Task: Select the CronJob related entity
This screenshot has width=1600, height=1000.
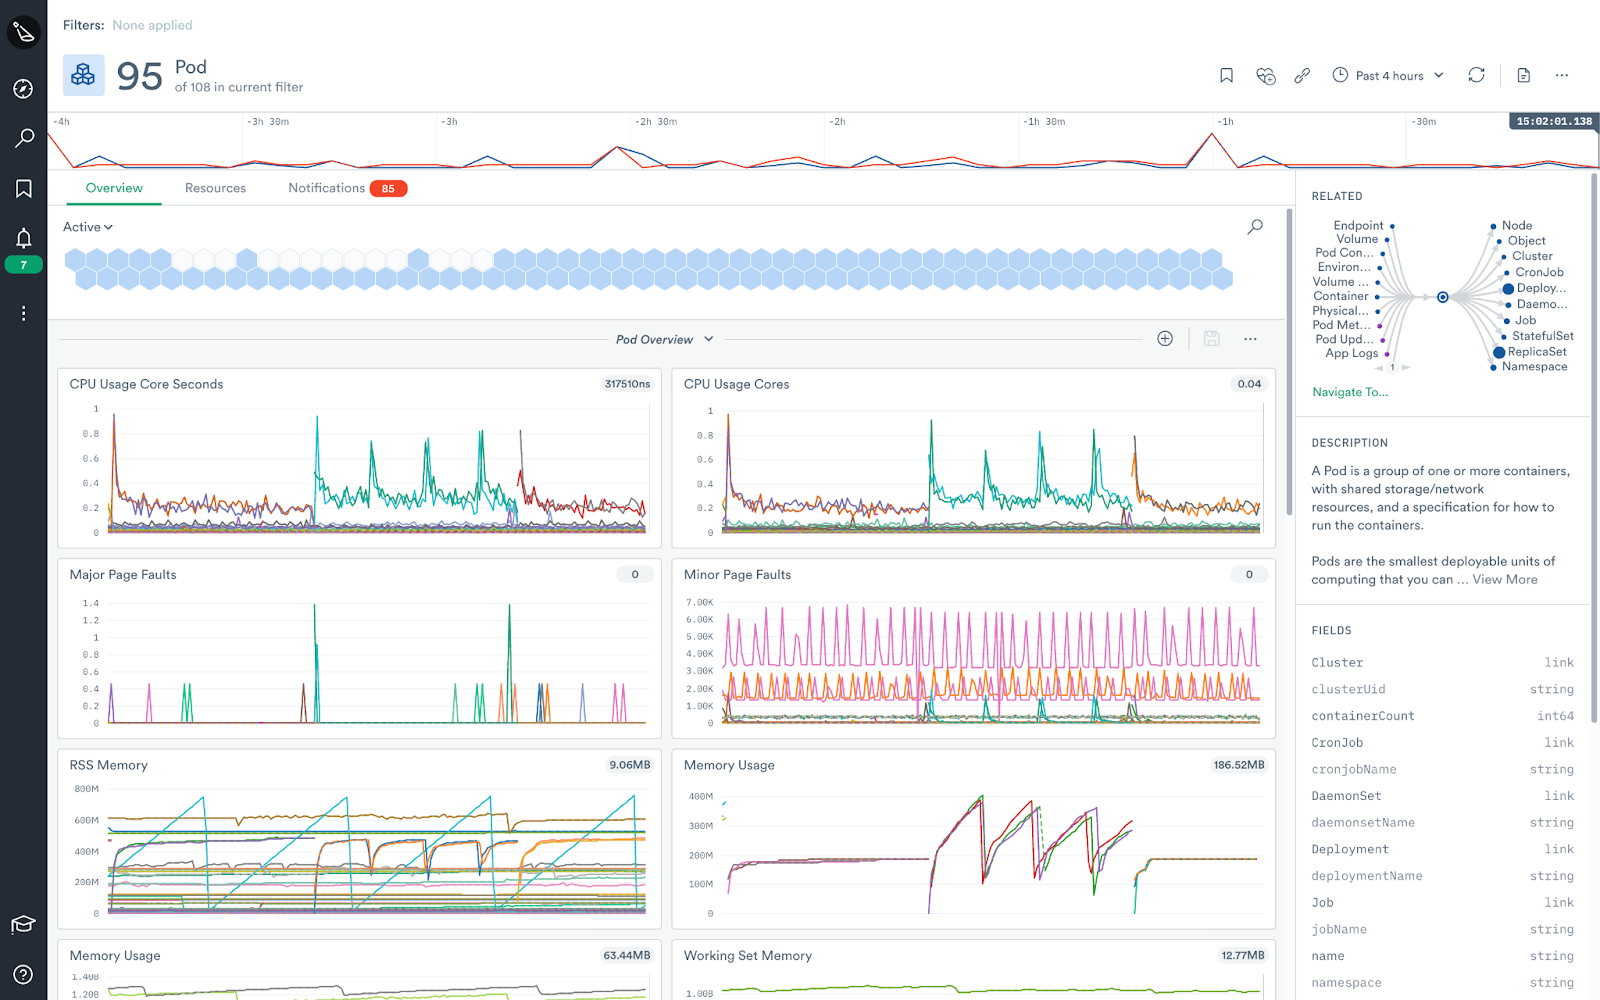Action: (1534, 272)
